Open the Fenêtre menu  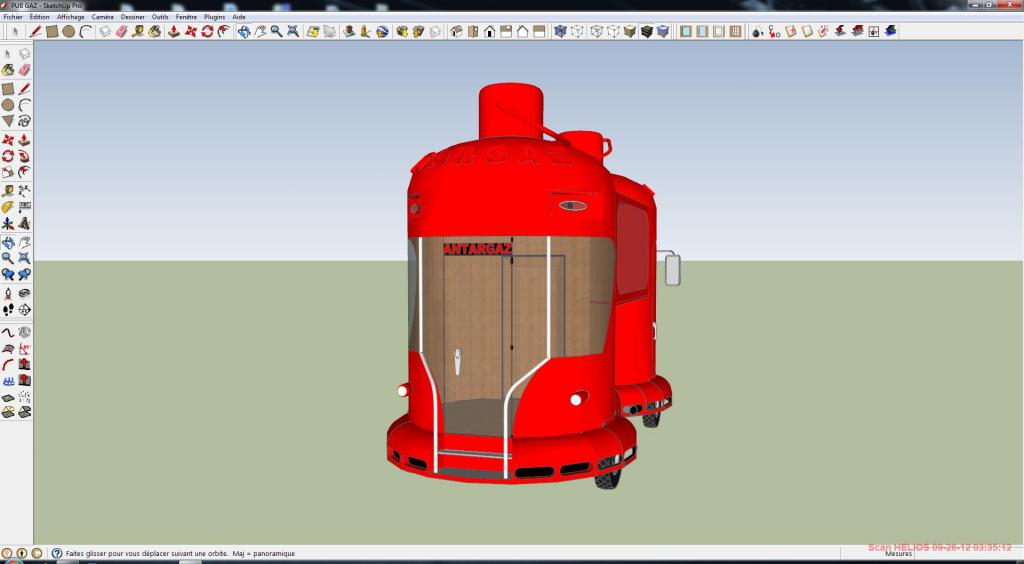[x=186, y=17]
